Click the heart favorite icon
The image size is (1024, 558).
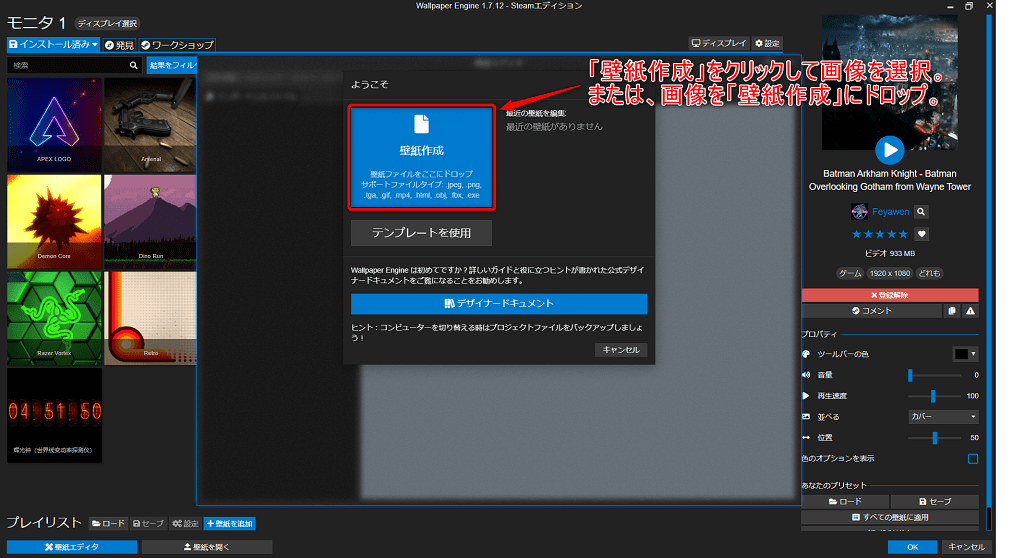[921, 234]
